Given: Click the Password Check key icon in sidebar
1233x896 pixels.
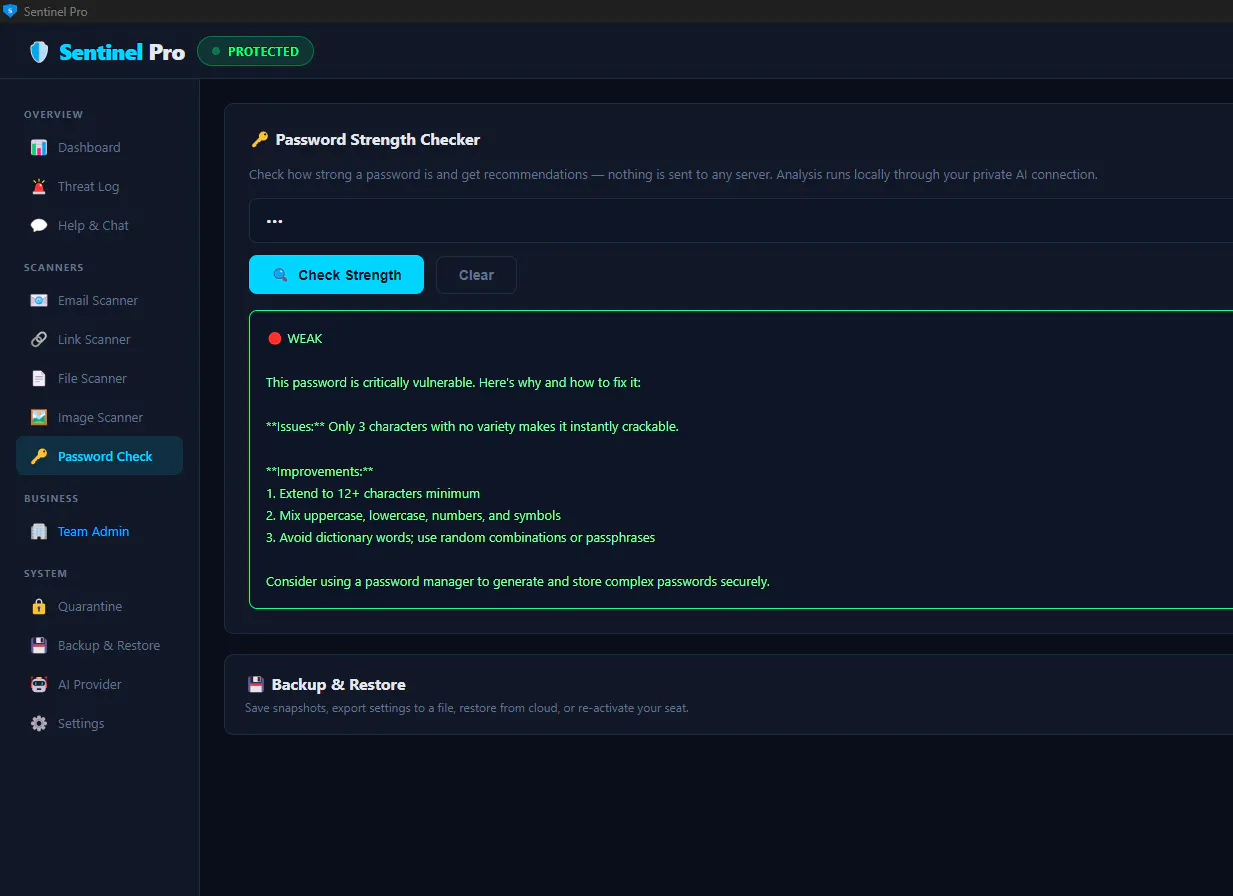Looking at the screenshot, I should (39, 457).
